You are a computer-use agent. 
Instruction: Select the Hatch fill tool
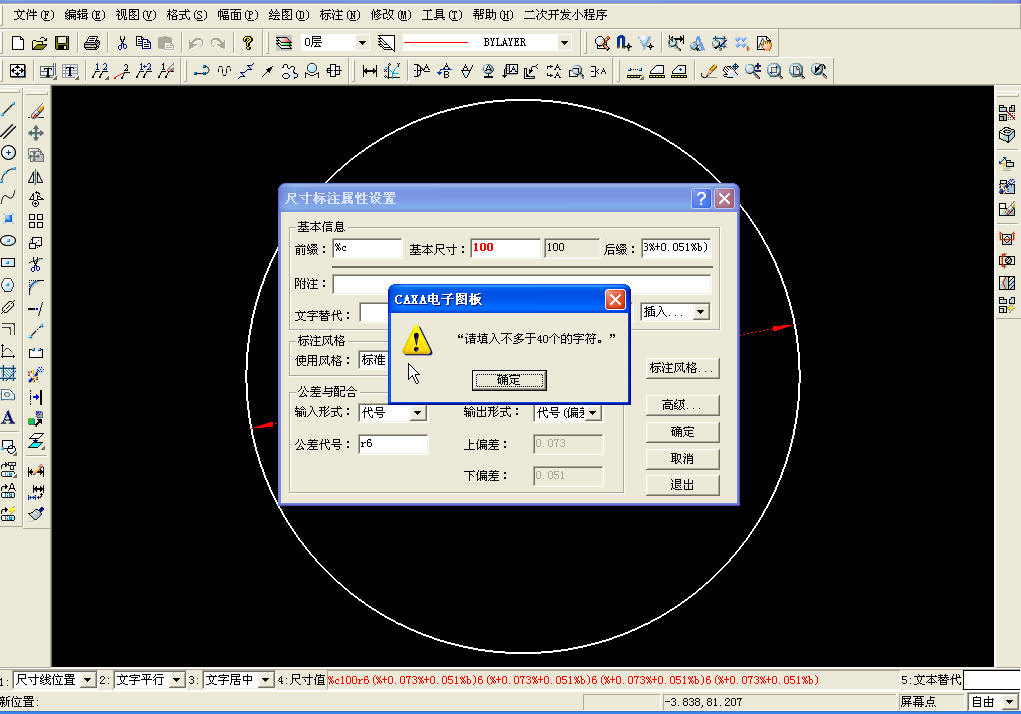8,374
